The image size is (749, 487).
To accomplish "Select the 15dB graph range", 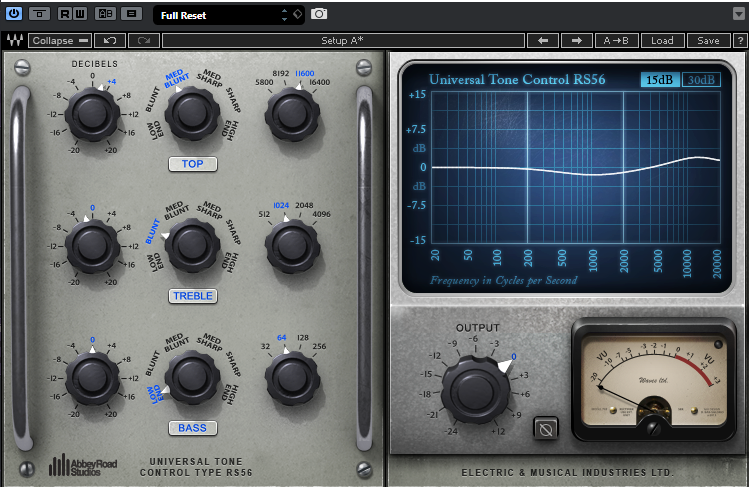I will [x=659, y=80].
